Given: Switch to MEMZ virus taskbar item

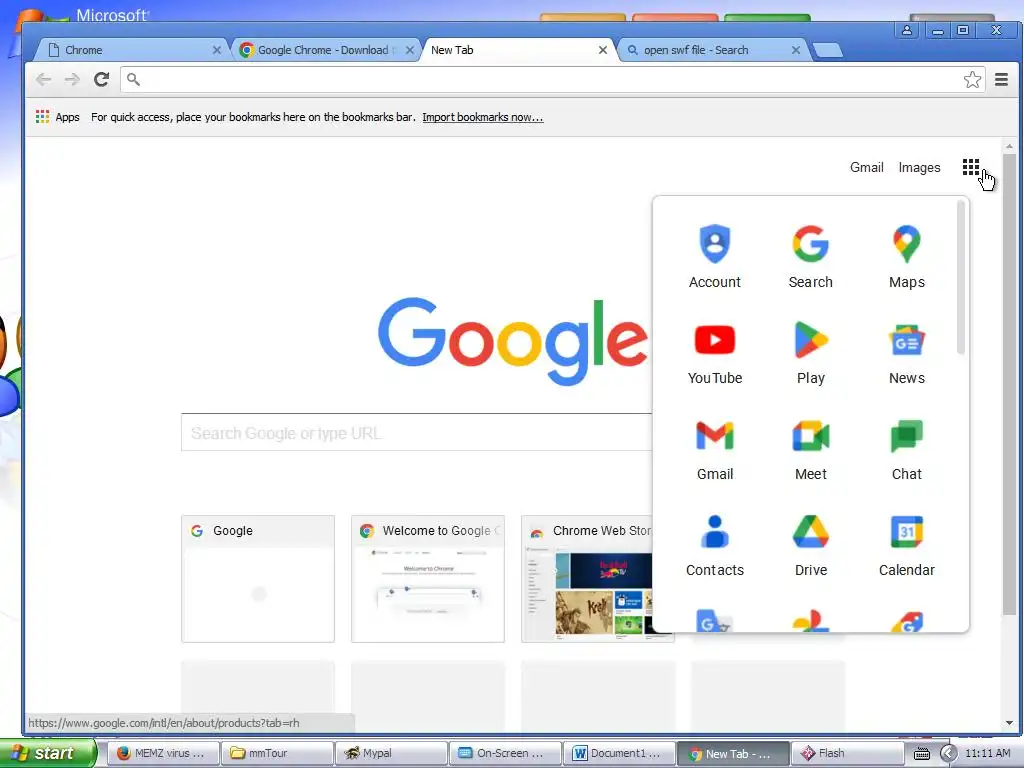Looking at the screenshot, I should tap(162, 753).
